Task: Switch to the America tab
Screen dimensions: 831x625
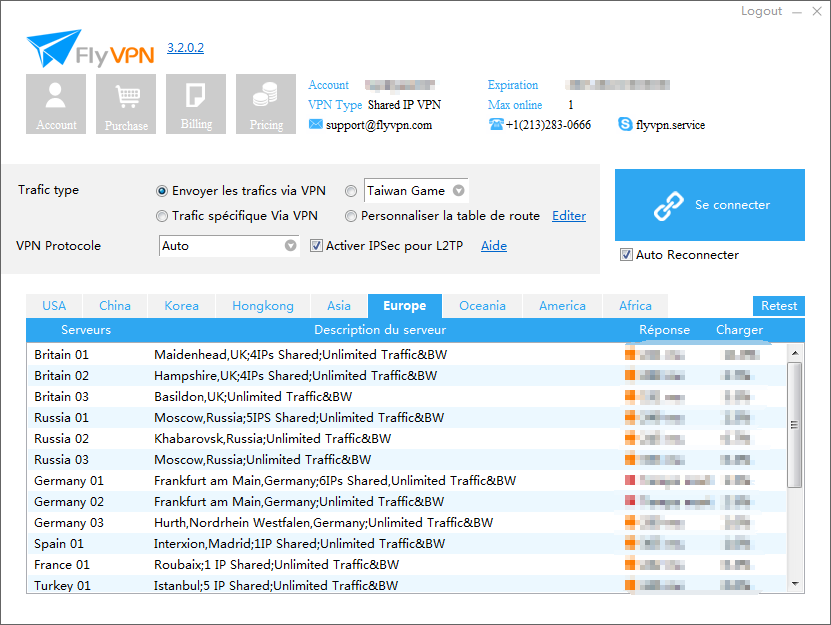Action: pyautogui.click(x=562, y=306)
